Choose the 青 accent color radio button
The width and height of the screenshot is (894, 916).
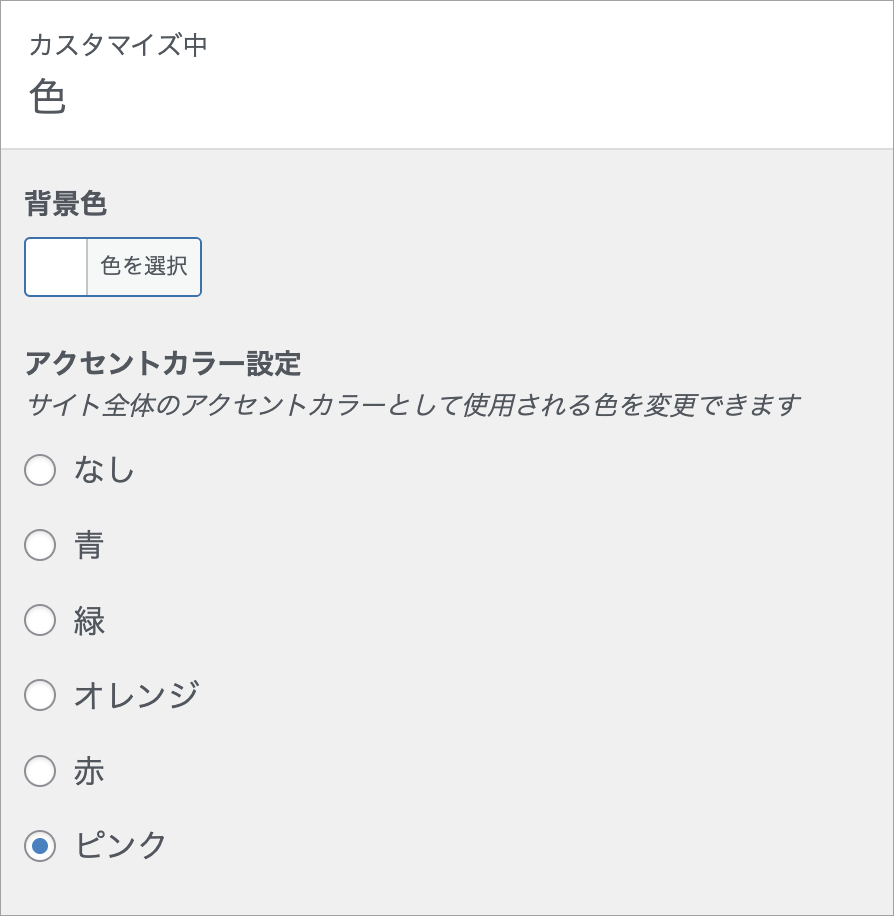[40, 545]
